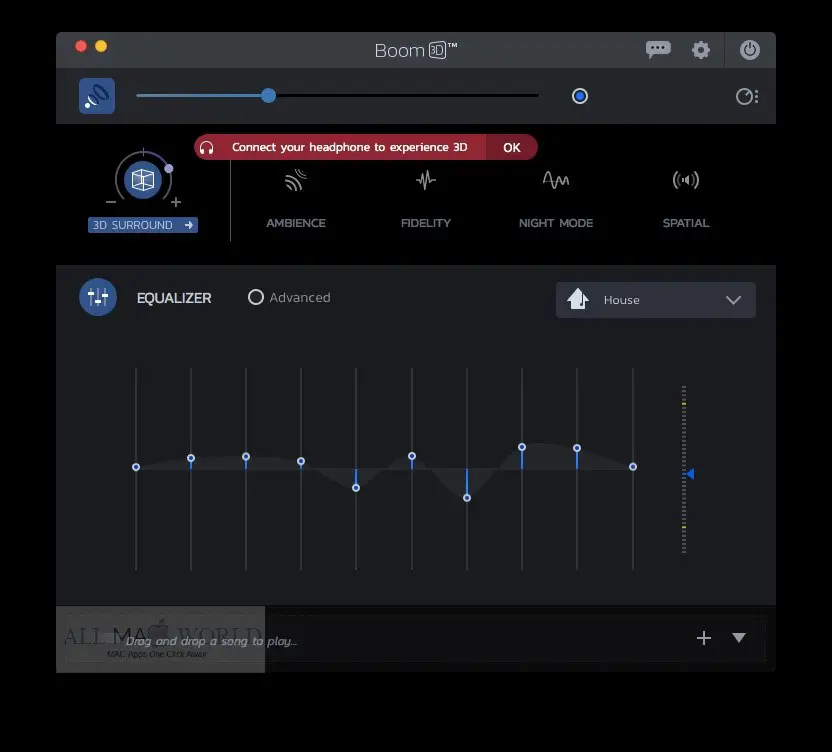The width and height of the screenshot is (832, 752).
Task: Enable the Fidelity effect
Action: click(x=426, y=180)
